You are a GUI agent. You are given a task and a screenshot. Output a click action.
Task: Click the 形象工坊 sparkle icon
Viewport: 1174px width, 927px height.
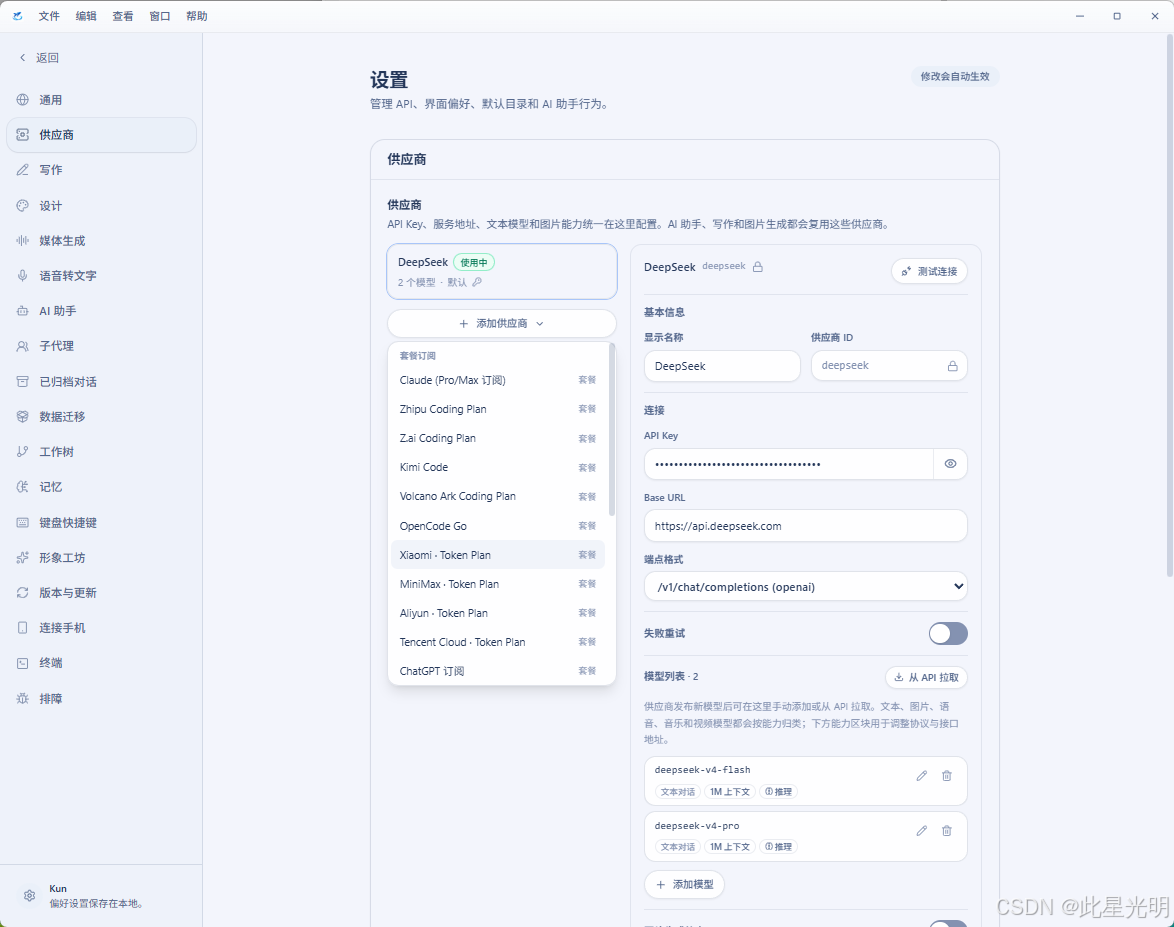click(x=22, y=558)
